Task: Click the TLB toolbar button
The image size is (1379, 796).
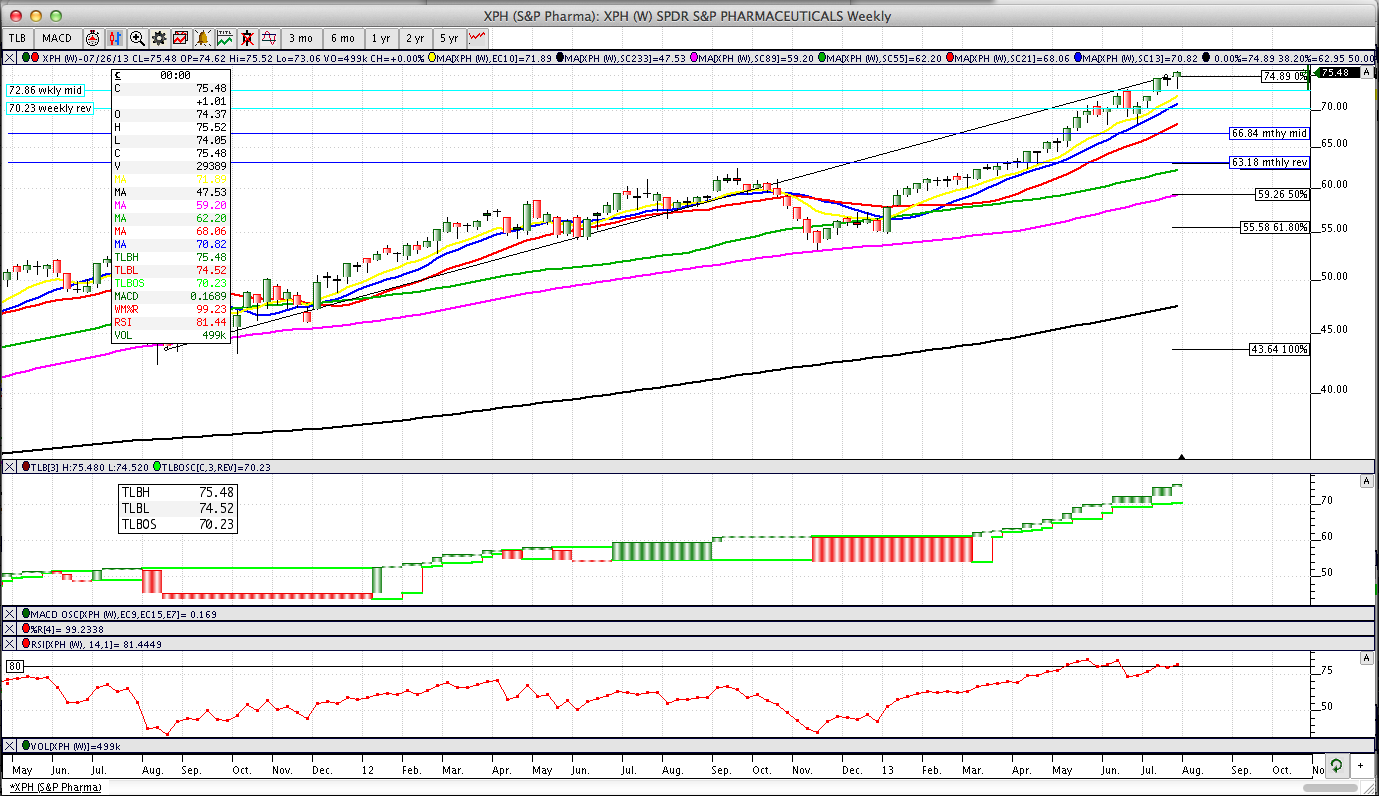Action: [17, 38]
